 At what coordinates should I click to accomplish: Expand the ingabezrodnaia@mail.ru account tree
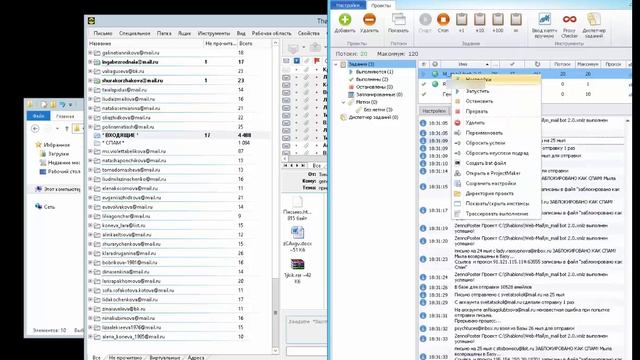pos(90,62)
